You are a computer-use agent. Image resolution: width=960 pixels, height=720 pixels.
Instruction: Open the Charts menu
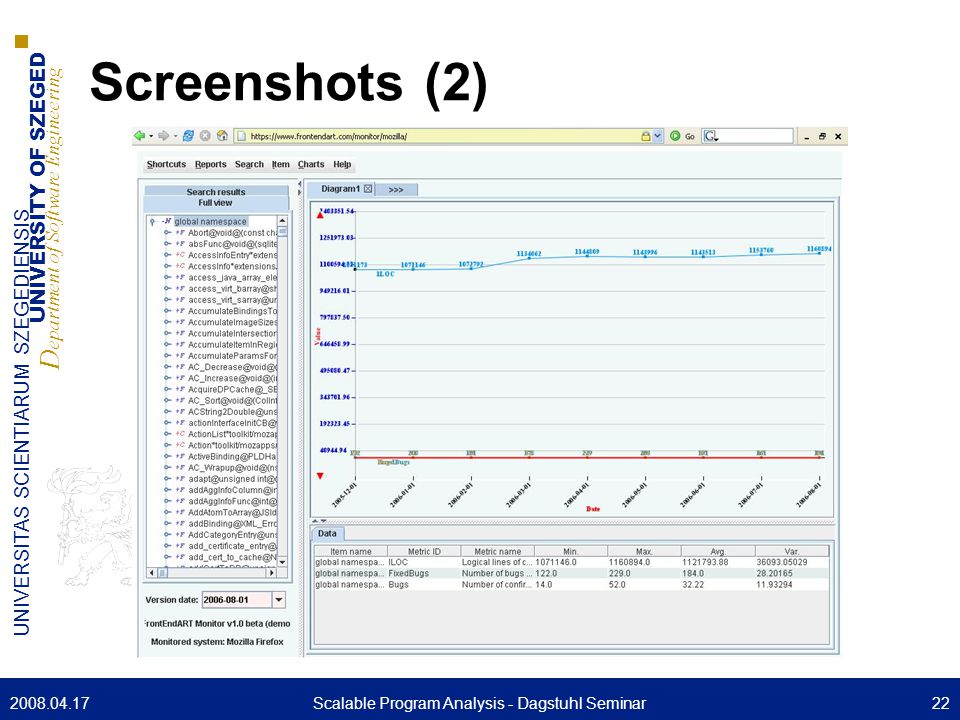pos(311,164)
